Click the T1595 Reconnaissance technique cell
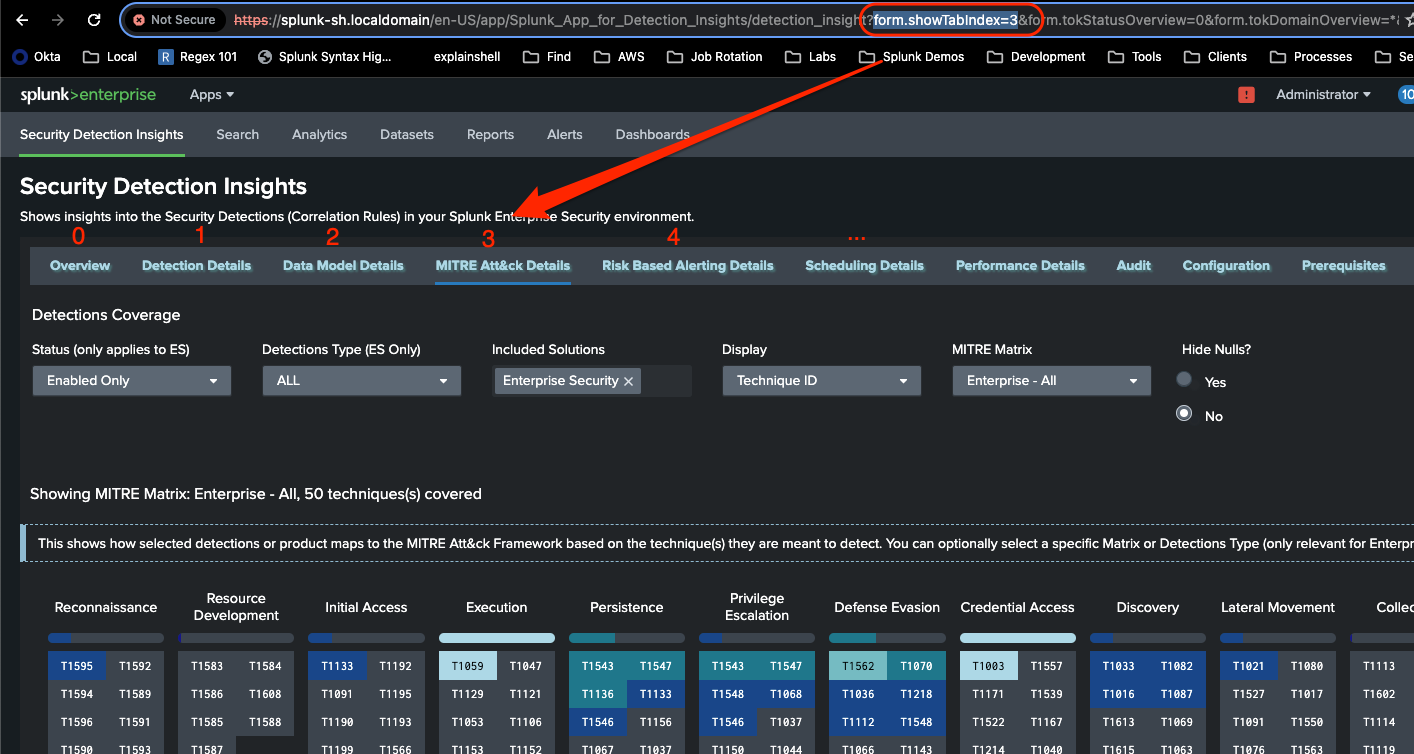The height and width of the screenshot is (754, 1414). pyautogui.click(x=77, y=666)
